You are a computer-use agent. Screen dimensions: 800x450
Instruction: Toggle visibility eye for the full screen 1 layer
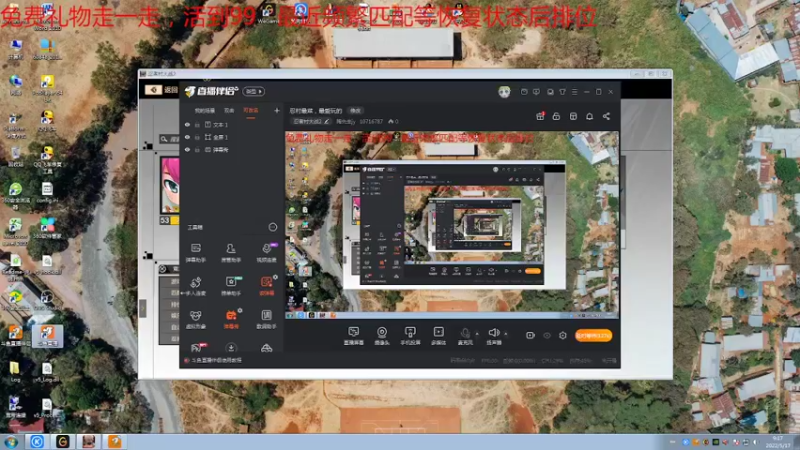187,137
